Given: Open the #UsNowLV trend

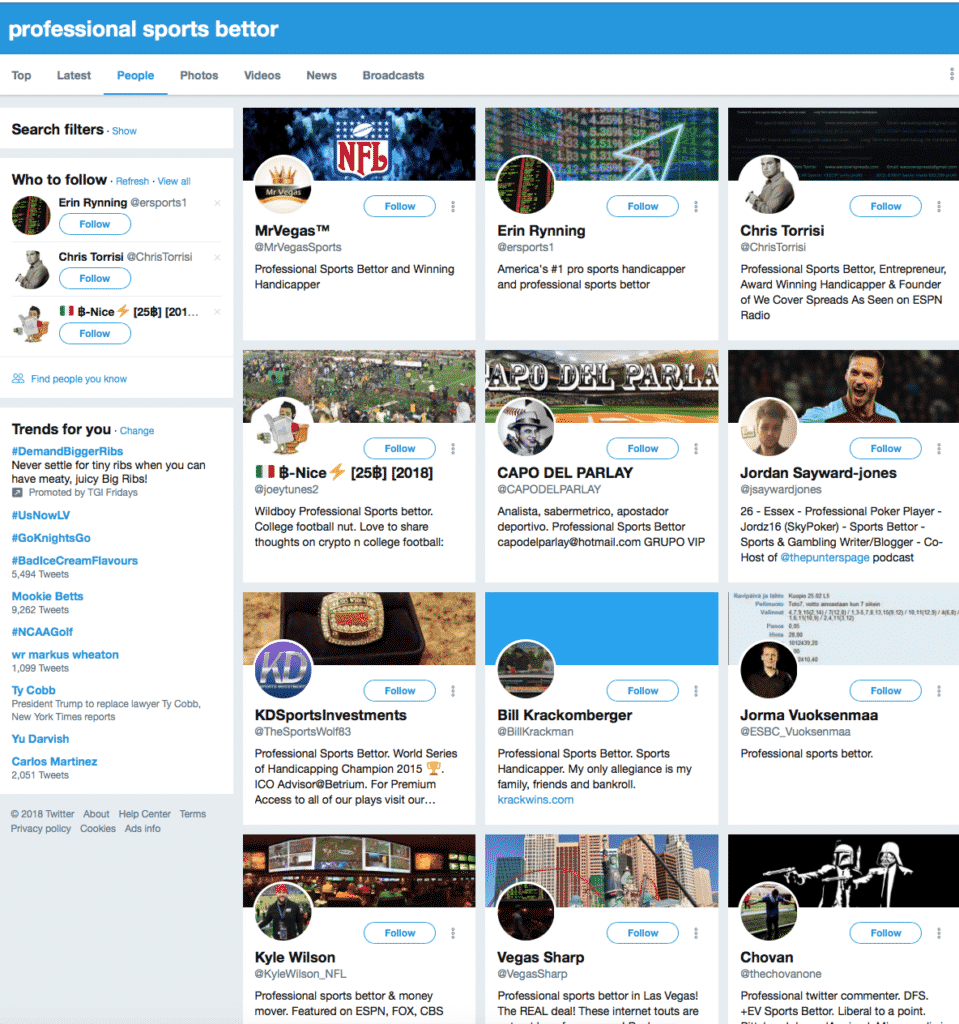Looking at the screenshot, I should [x=41, y=515].
